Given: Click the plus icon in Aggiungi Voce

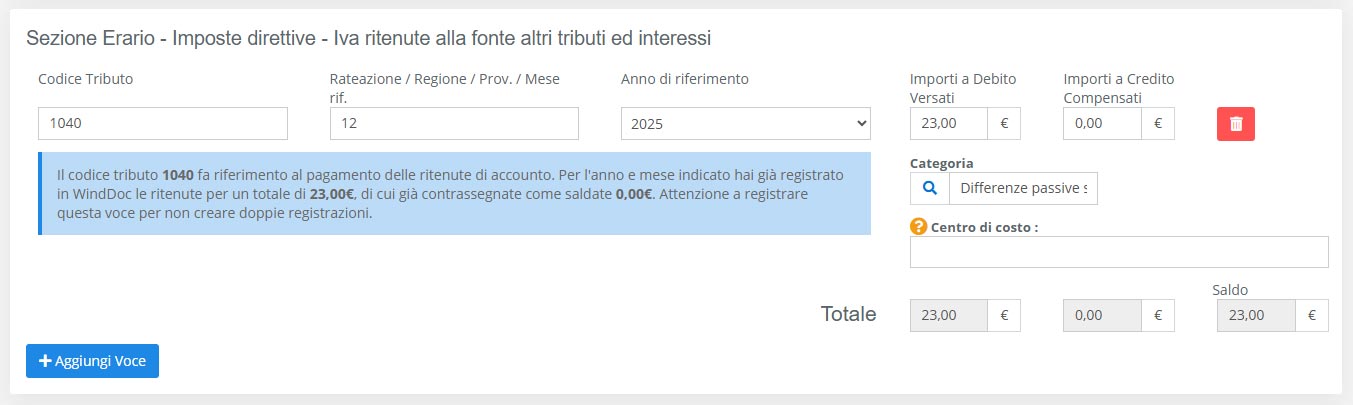Looking at the screenshot, I should pyautogui.click(x=45, y=361).
